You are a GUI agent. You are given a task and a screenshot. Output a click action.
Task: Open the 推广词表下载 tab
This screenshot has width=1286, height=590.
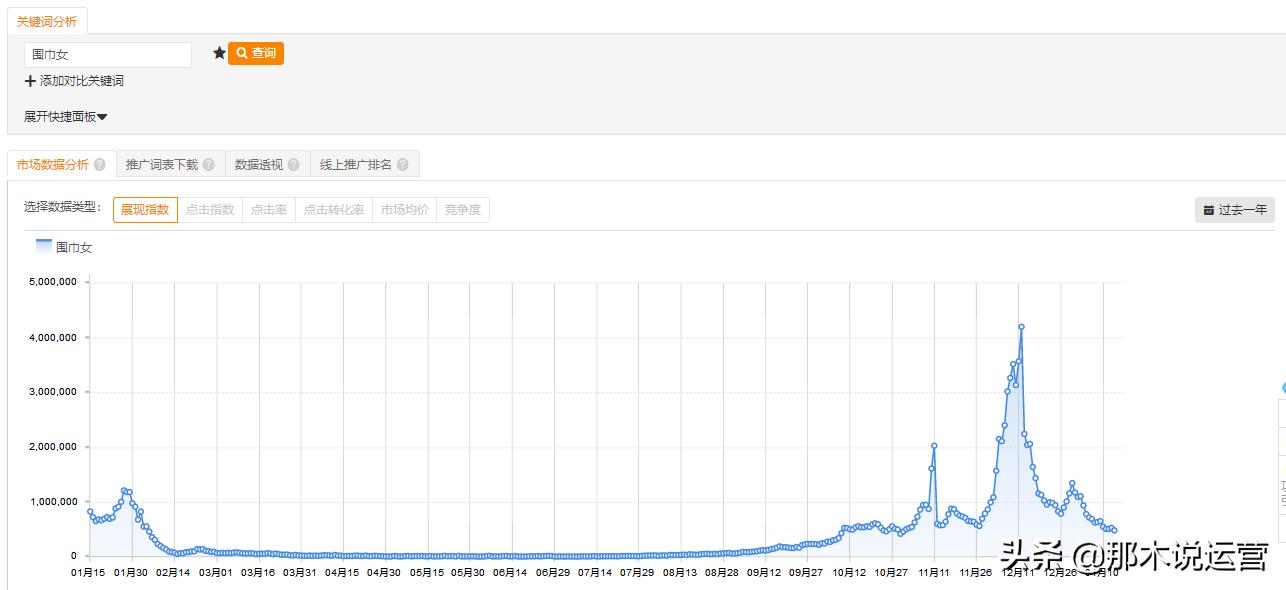162,165
